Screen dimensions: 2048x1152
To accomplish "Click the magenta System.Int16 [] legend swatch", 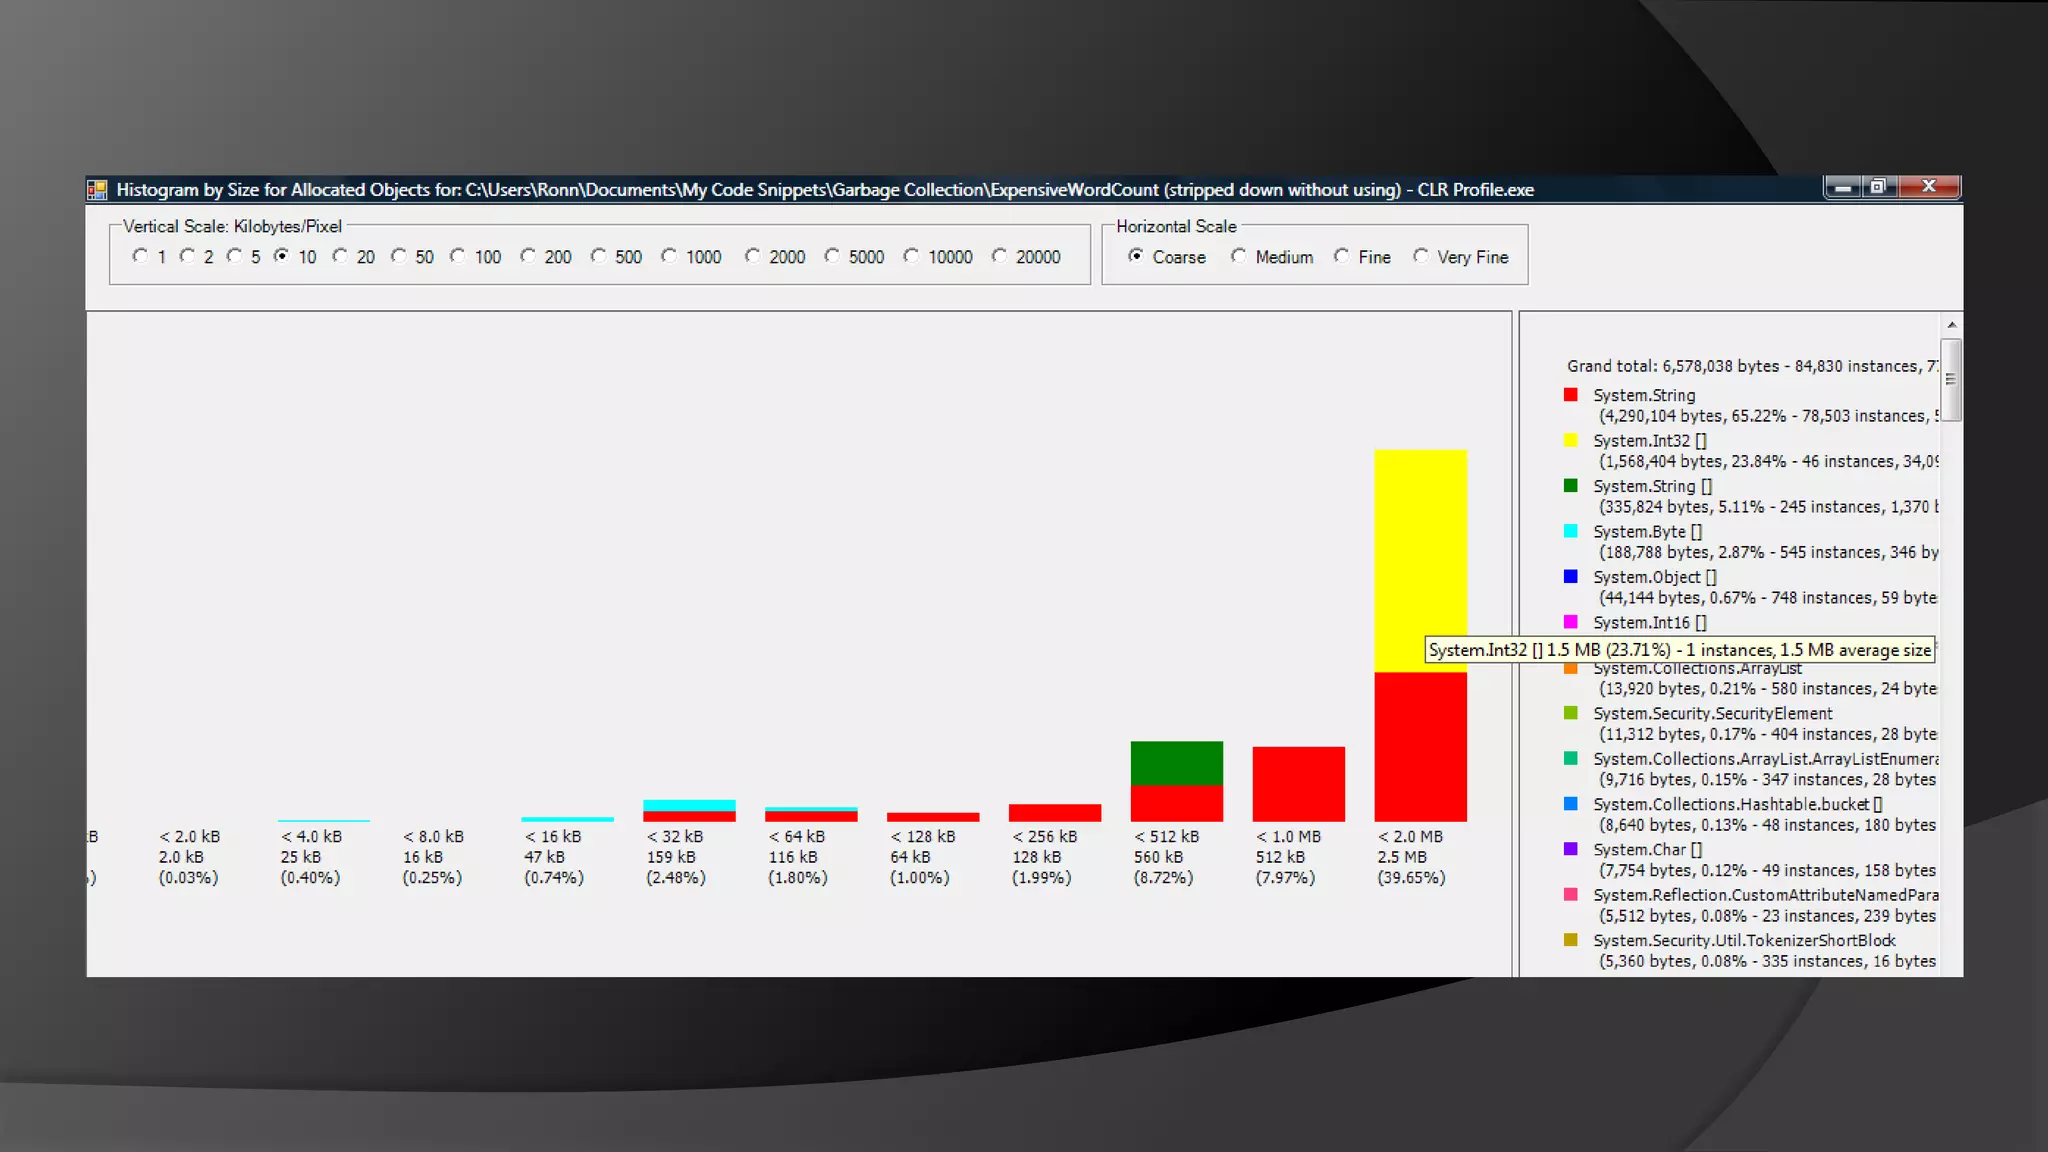I will [x=1570, y=622].
